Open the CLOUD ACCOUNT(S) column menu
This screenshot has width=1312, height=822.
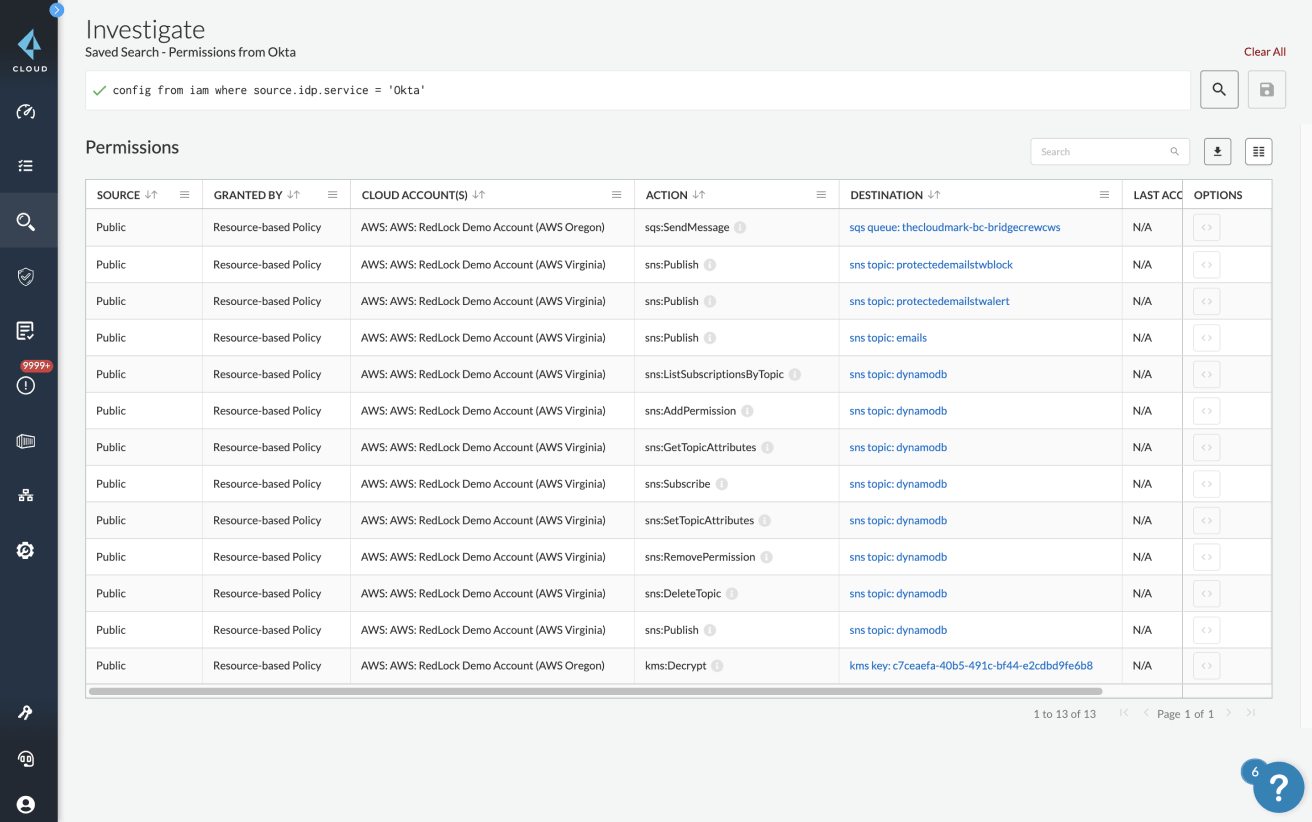(617, 195)
